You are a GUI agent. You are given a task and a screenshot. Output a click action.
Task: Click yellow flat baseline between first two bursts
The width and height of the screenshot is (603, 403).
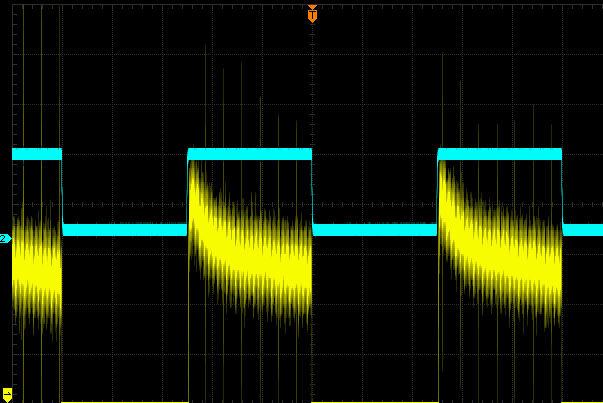tap(125, 401)
